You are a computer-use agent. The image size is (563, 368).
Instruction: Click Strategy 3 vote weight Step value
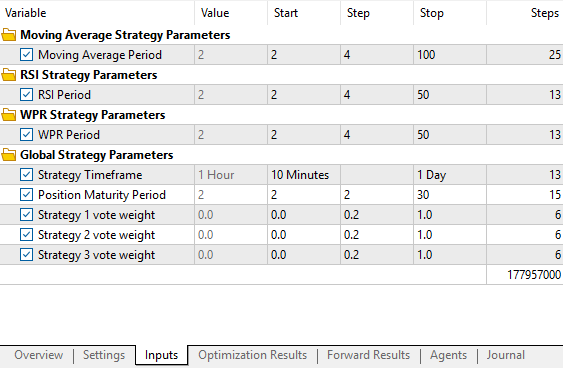[377, 255]
